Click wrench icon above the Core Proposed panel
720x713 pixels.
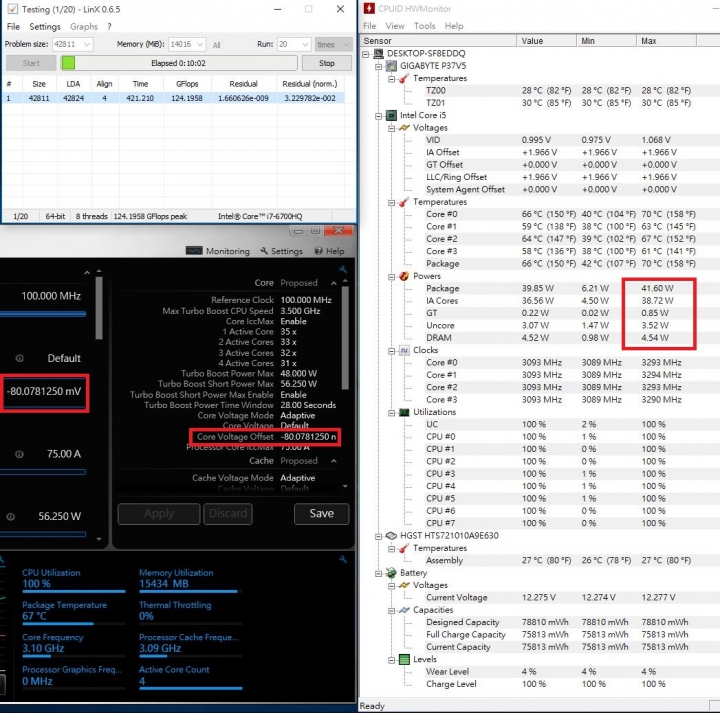tap(343, 269)
